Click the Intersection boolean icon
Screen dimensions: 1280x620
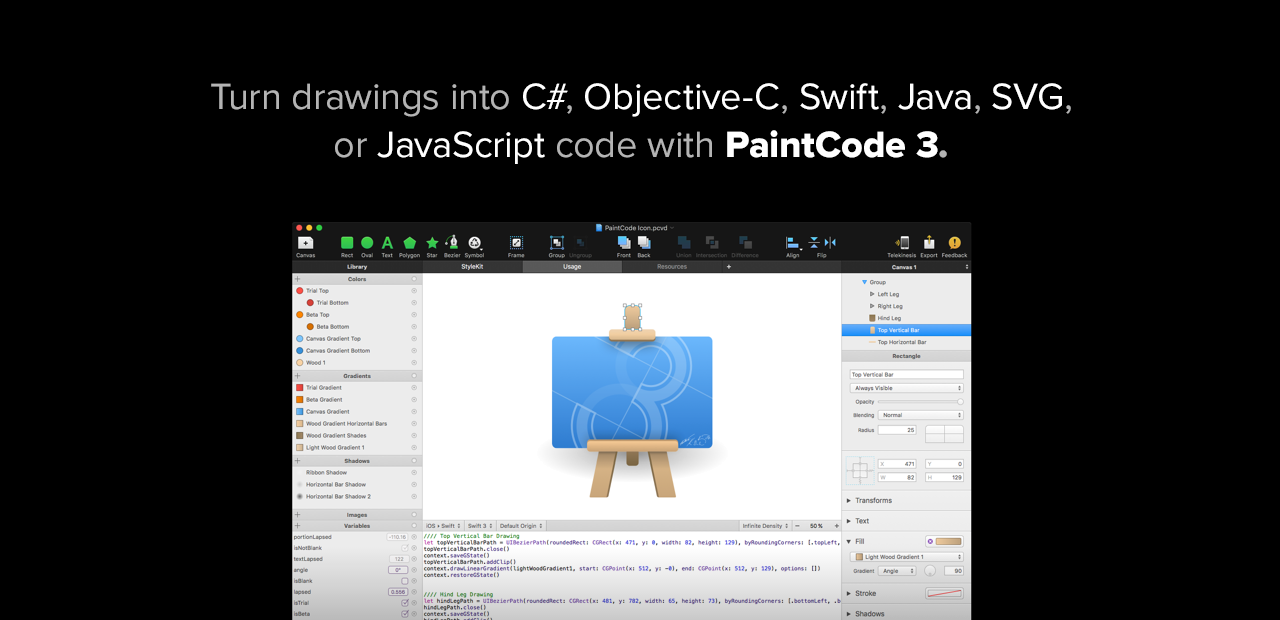click(x=711, y=242)
